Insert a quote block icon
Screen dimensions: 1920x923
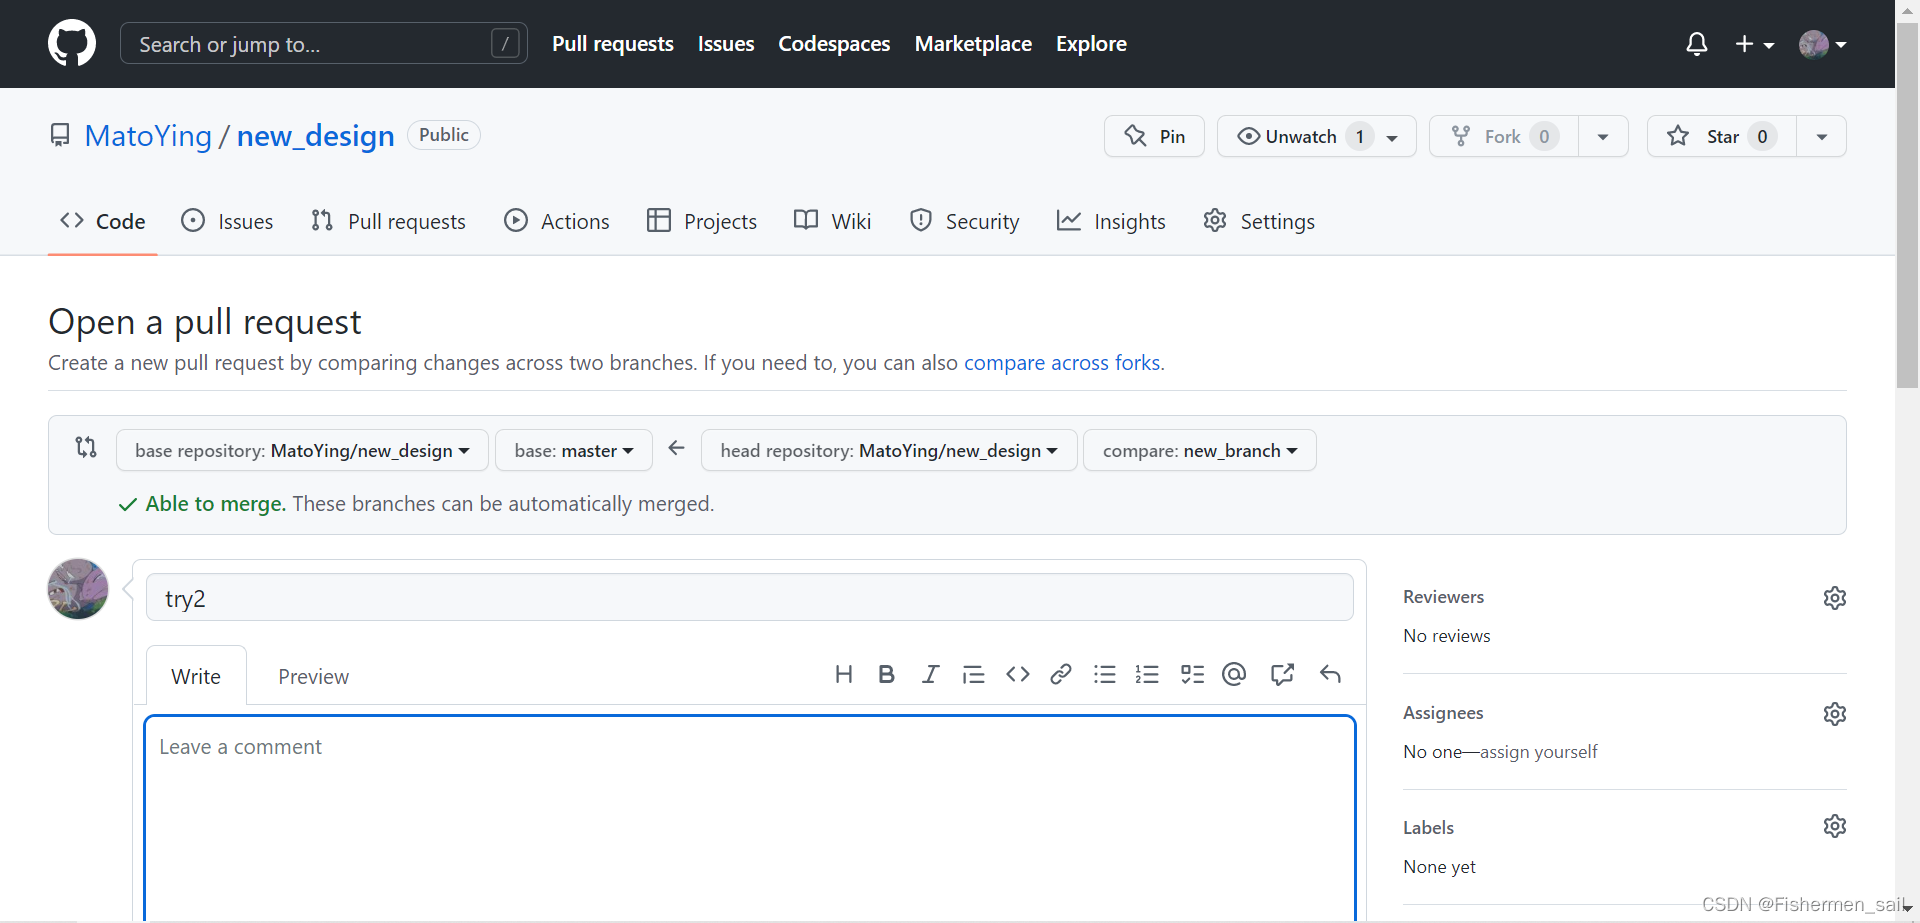point(973,675)
